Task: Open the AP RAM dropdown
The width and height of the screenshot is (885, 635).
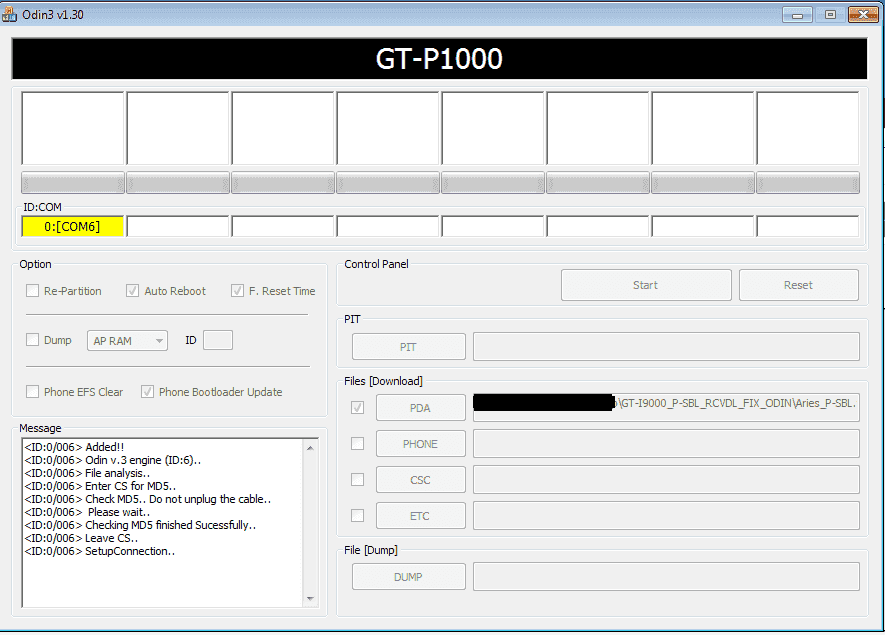Action: pyautogui.click(x=127, y=340)
